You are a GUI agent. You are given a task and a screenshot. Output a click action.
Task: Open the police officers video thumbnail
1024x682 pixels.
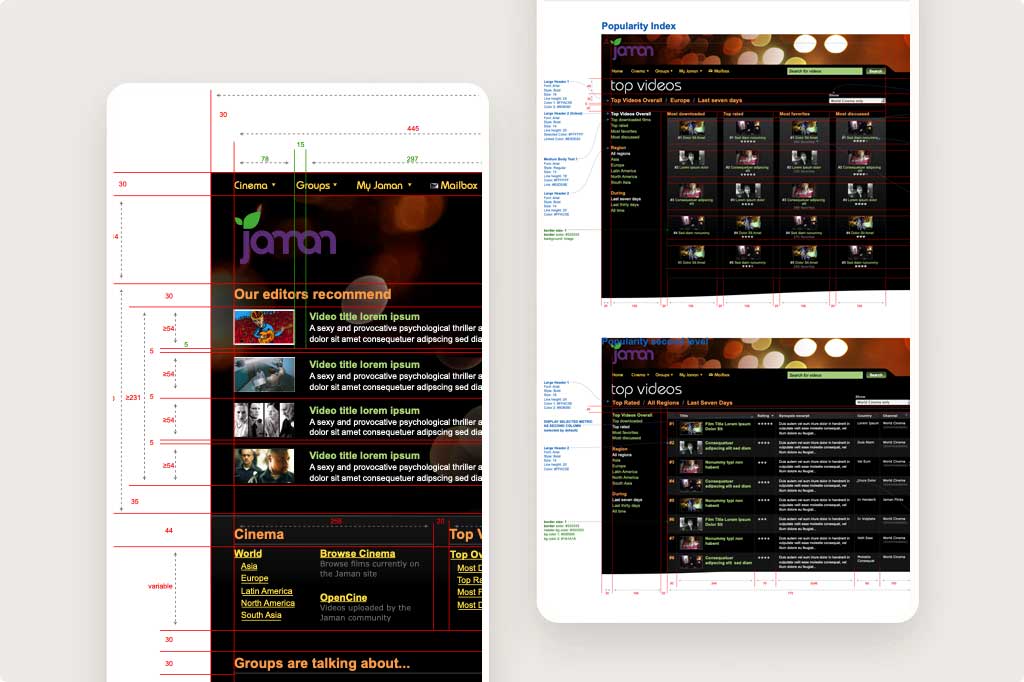click(x=264, y=466)
